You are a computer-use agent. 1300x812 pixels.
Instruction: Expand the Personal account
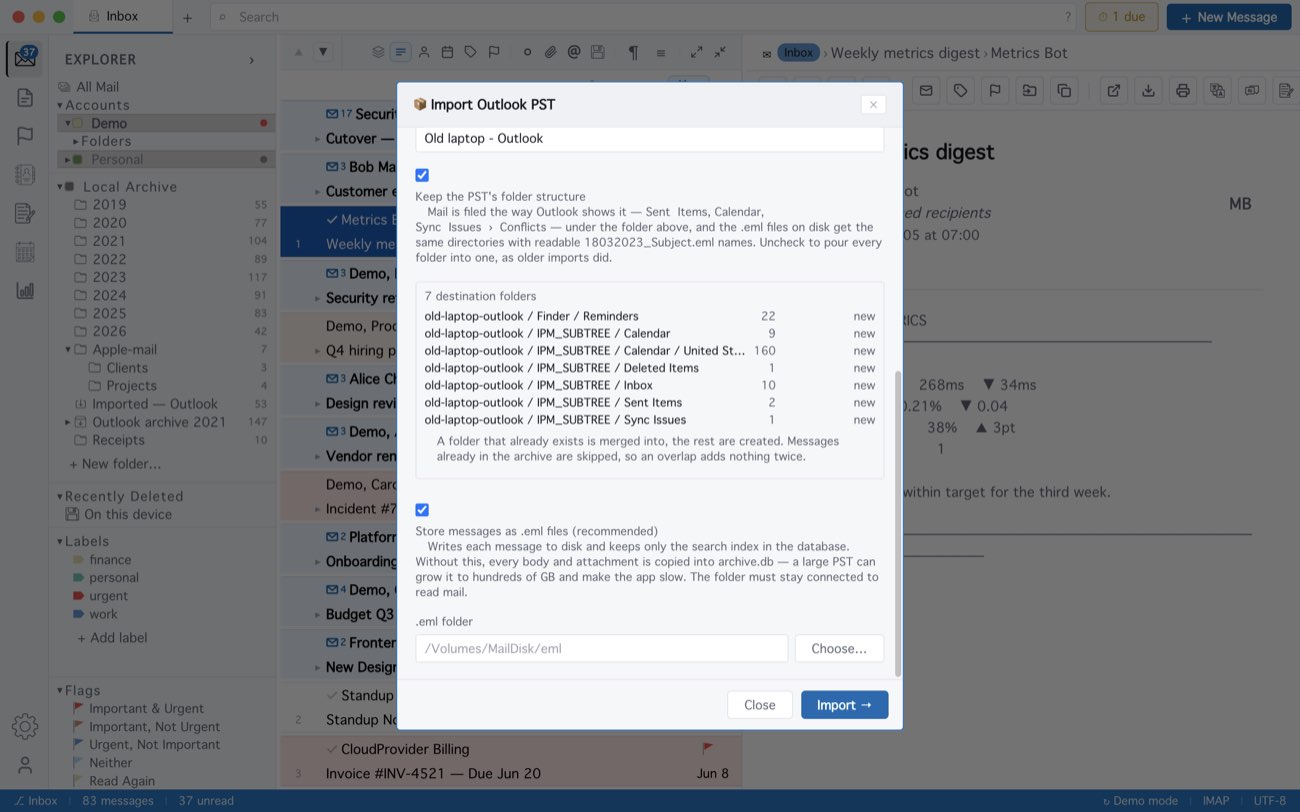(68, 159)
